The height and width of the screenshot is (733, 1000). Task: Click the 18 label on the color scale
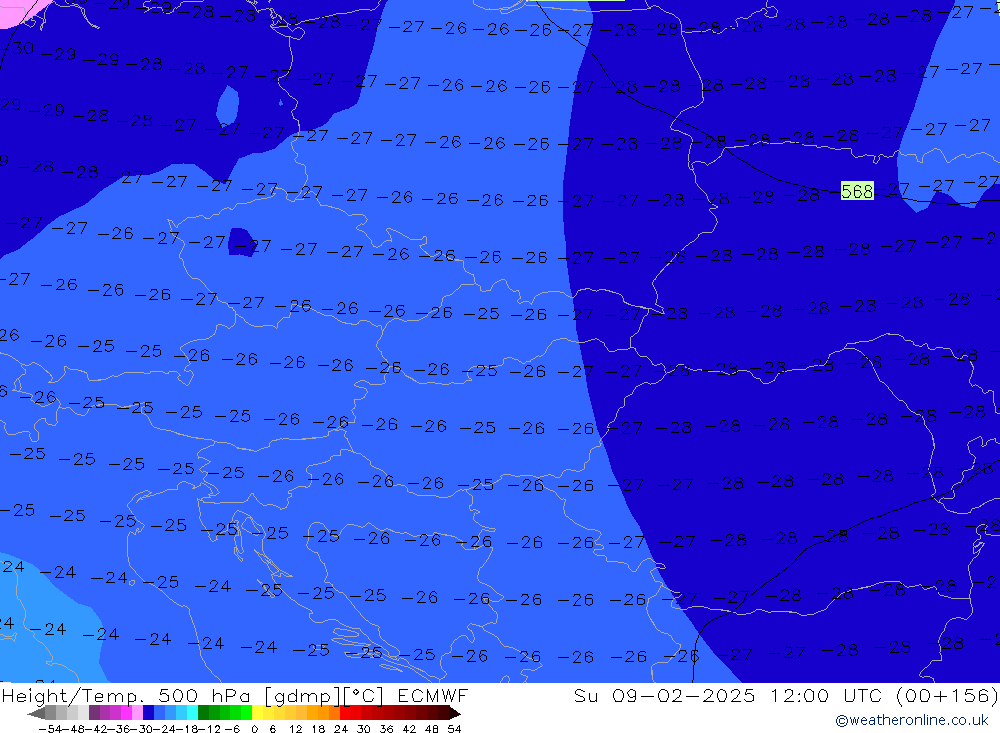click(318, 729)
